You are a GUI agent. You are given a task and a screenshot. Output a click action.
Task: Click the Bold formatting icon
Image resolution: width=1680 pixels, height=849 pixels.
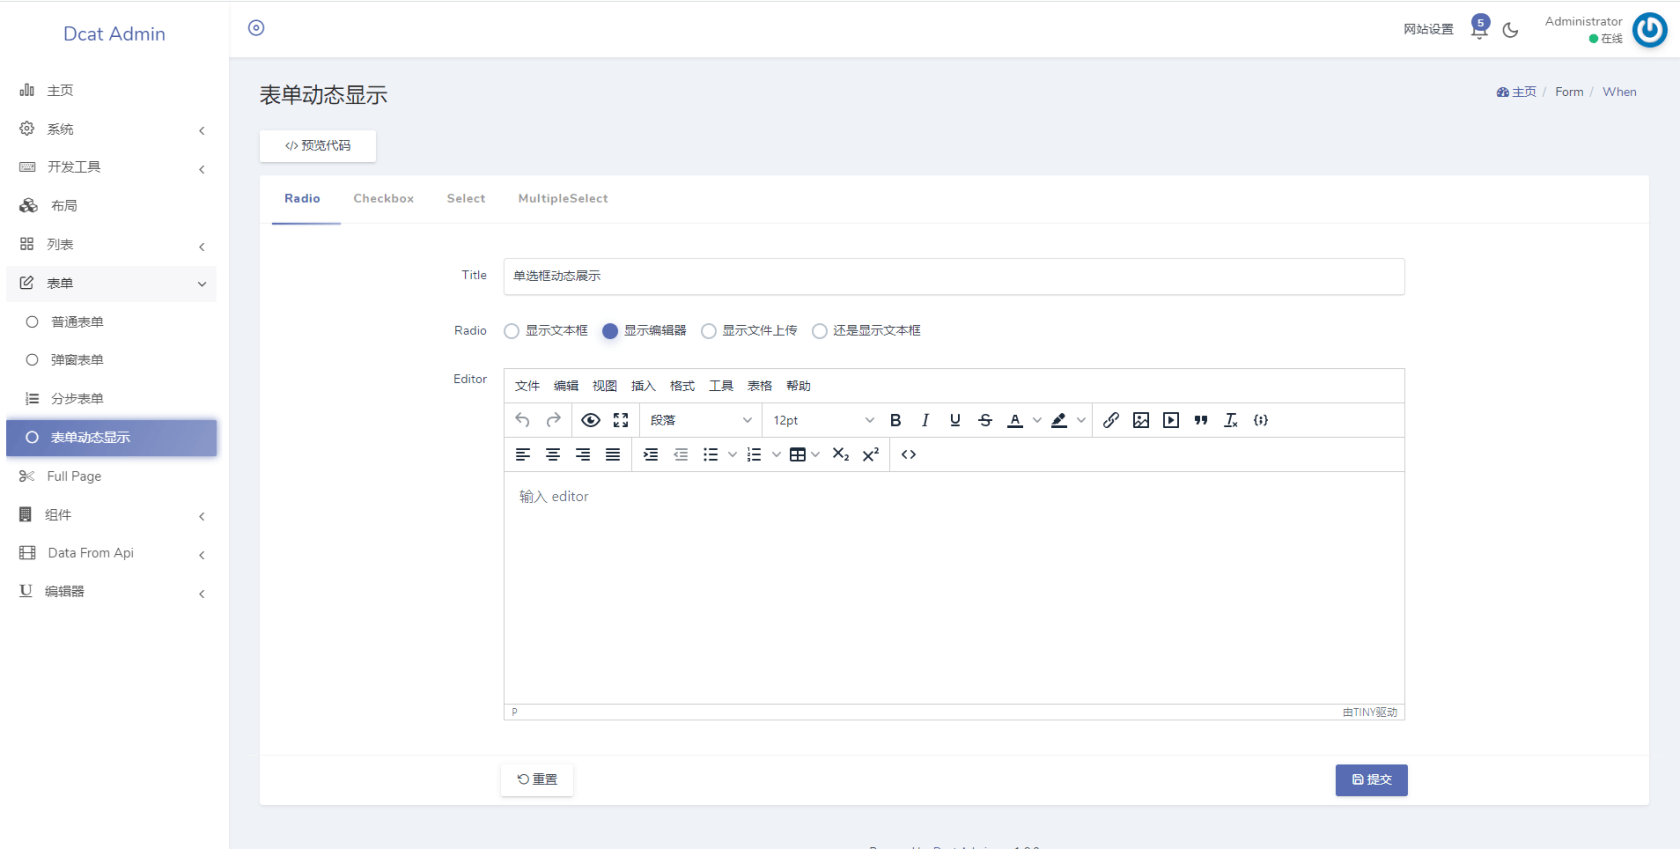click(x=895, y=421)
